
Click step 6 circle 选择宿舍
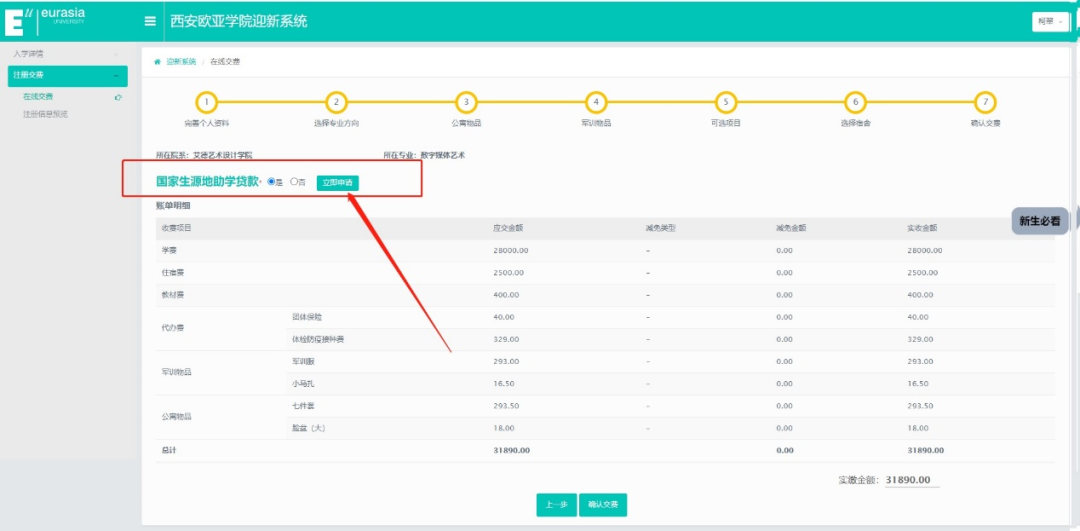click(855, 102)
